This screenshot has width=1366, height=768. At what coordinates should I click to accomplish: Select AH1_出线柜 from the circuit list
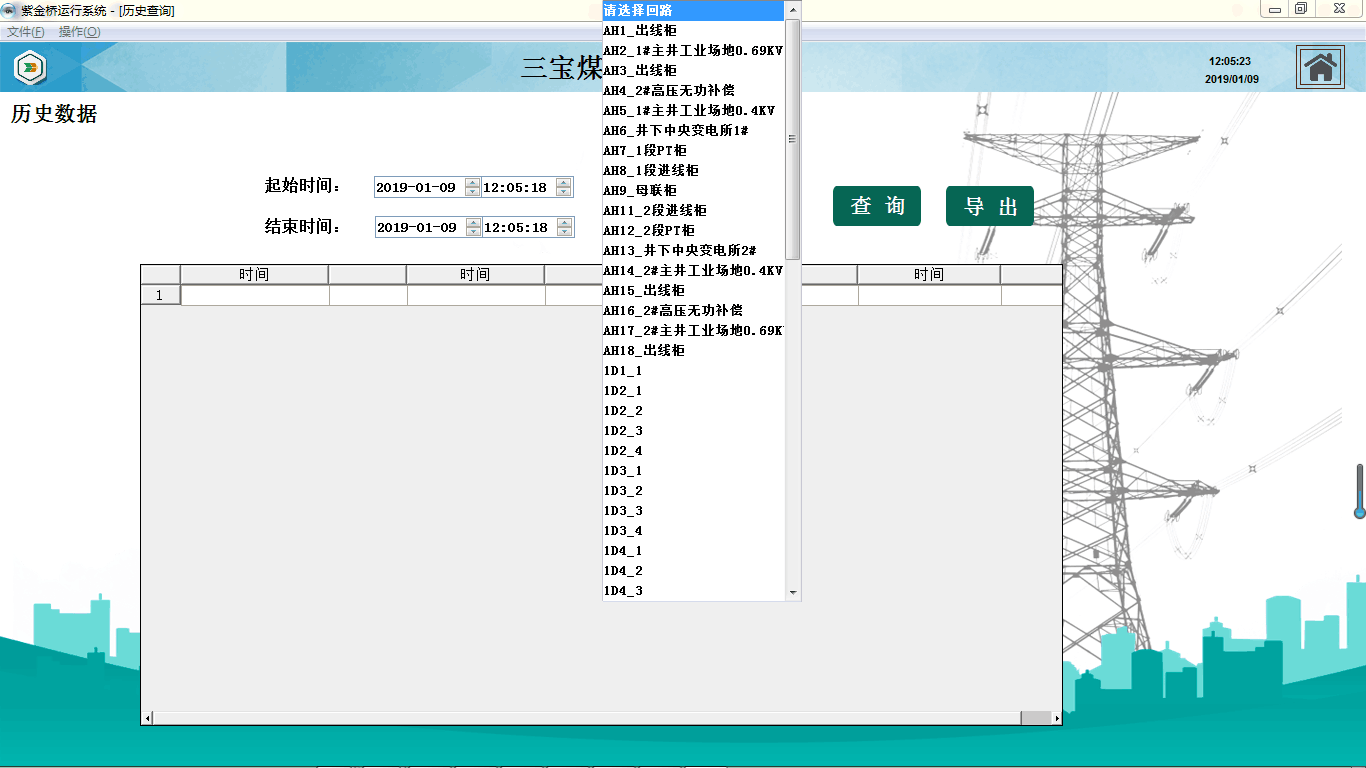coord(640,31)
